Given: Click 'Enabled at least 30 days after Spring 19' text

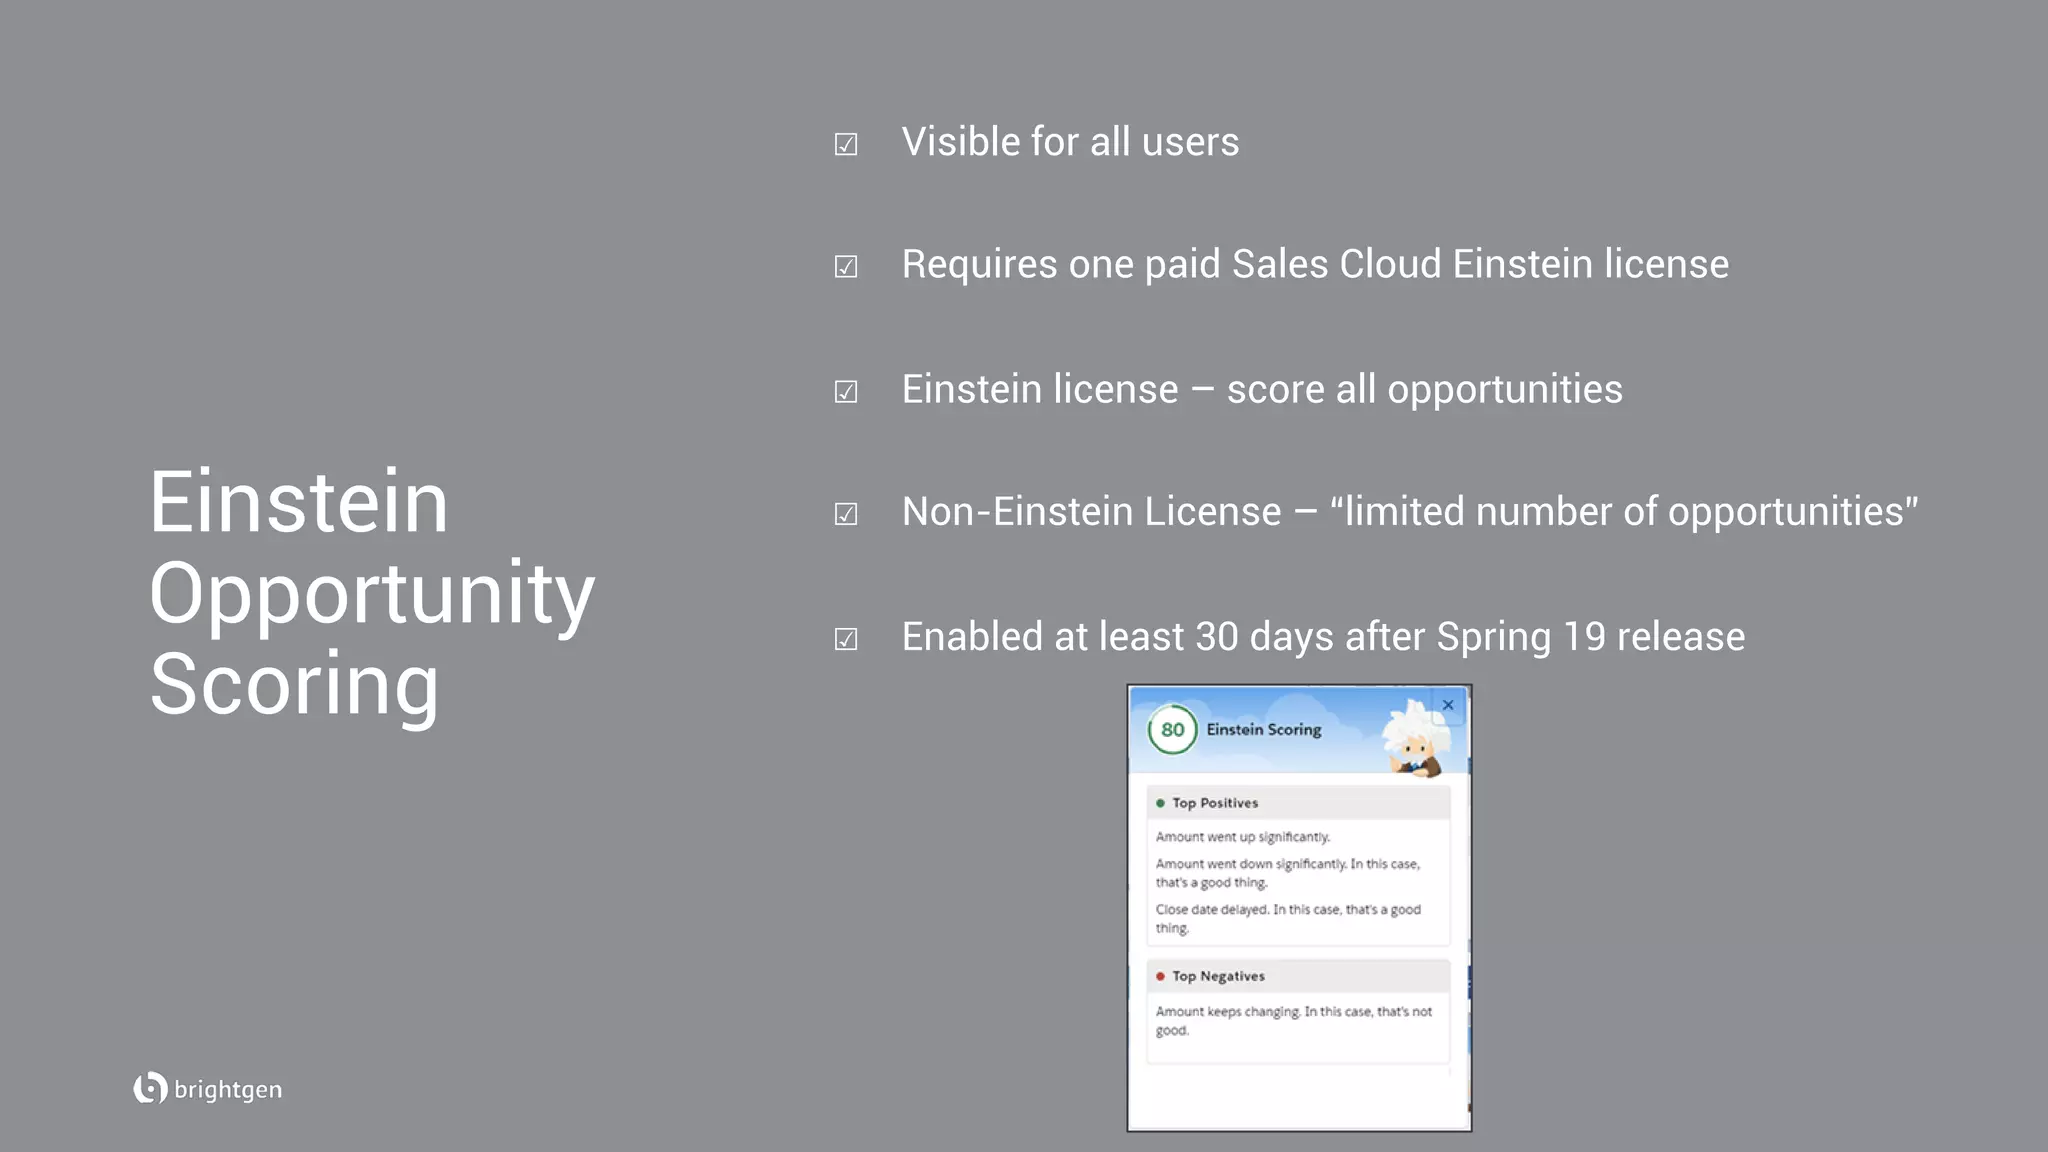Looking at the screenshot, I should point(1323,637).
